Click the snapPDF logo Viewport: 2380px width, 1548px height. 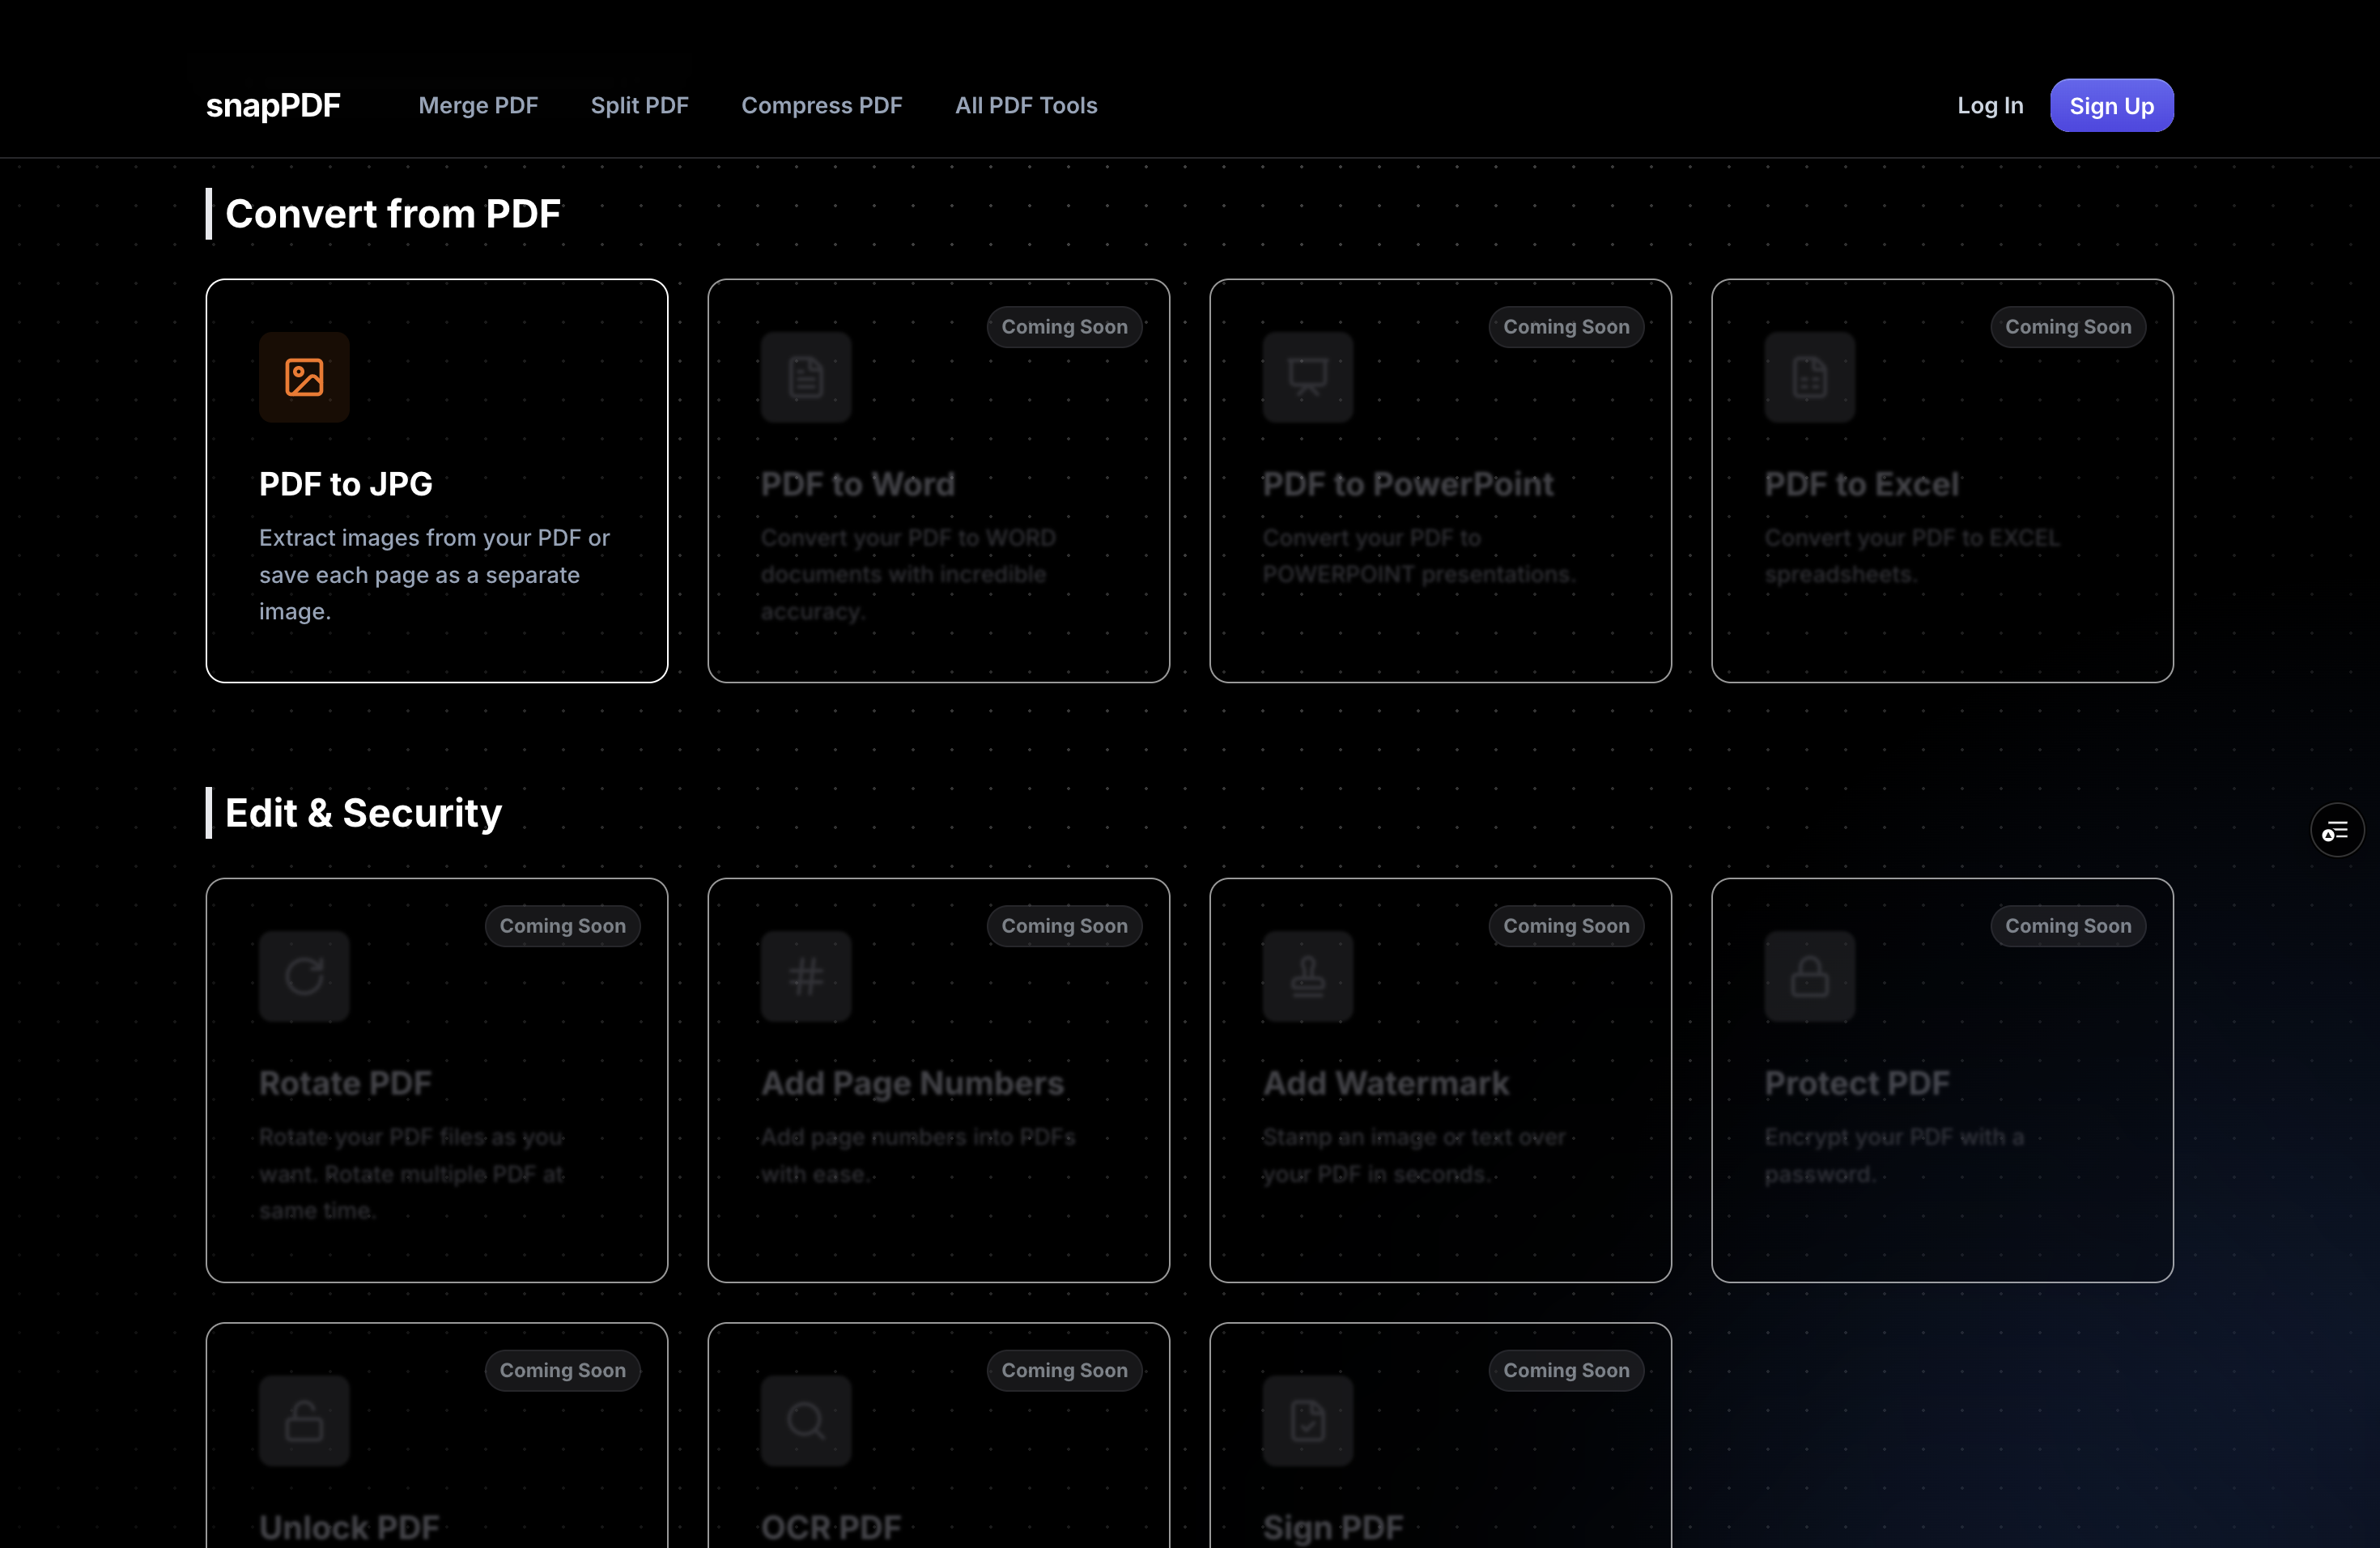tap(272, 105)
